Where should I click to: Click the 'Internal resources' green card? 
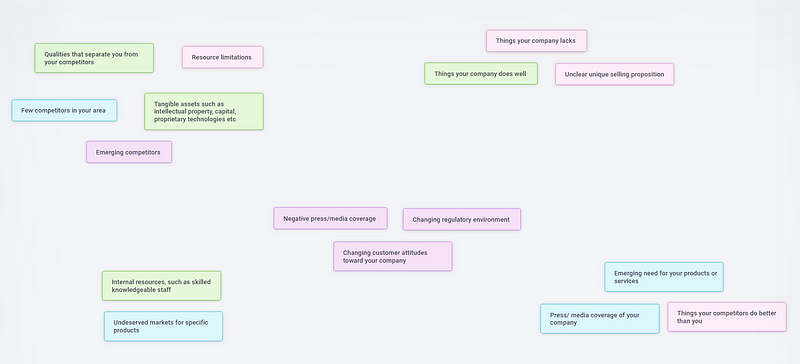[161, 286]
